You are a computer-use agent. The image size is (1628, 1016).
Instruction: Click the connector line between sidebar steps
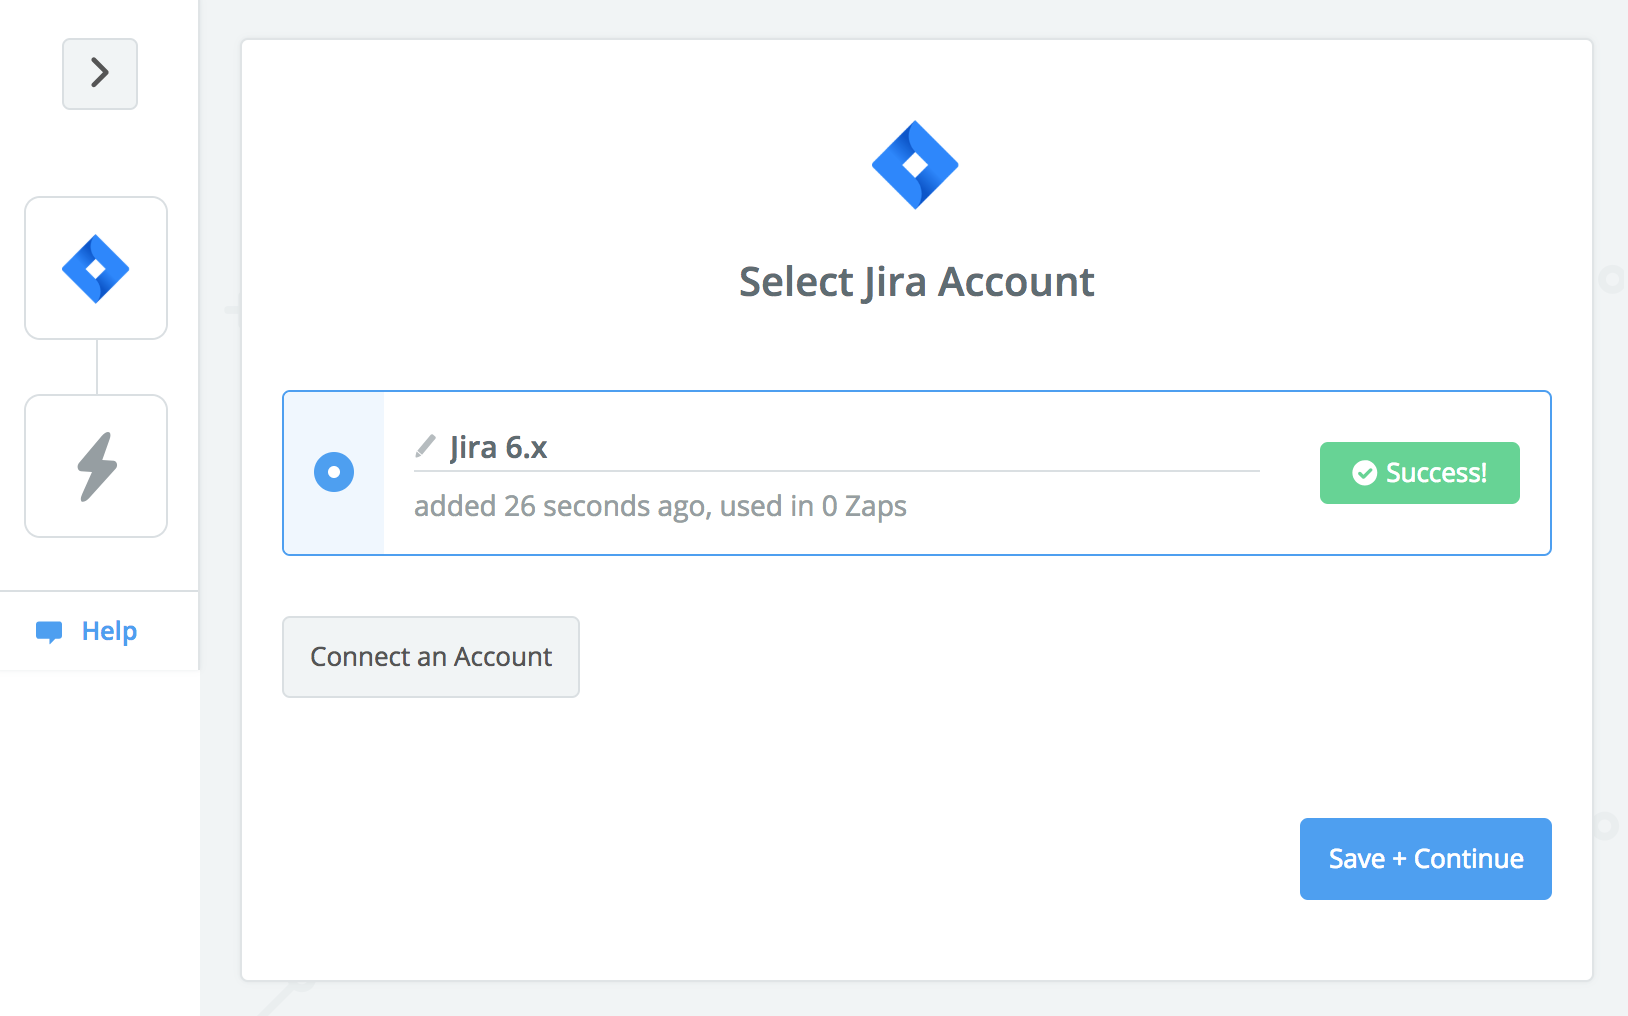(x=97, y=367)
